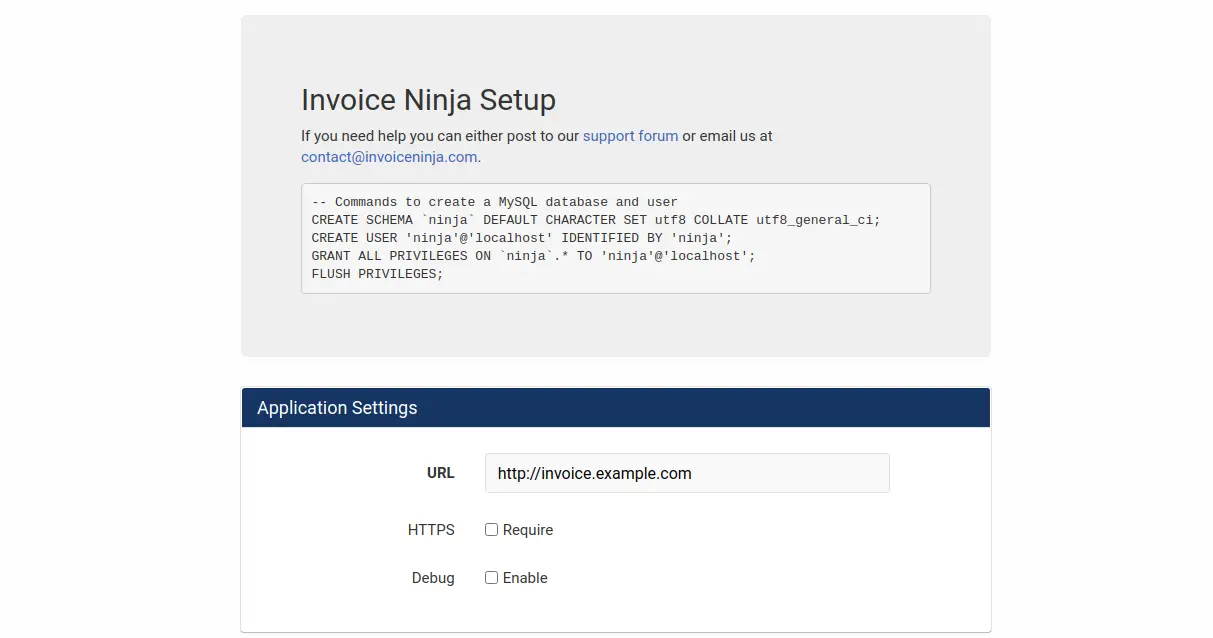Open the support forum link
The image size is (1213, 638).
[x=630, y=136]
